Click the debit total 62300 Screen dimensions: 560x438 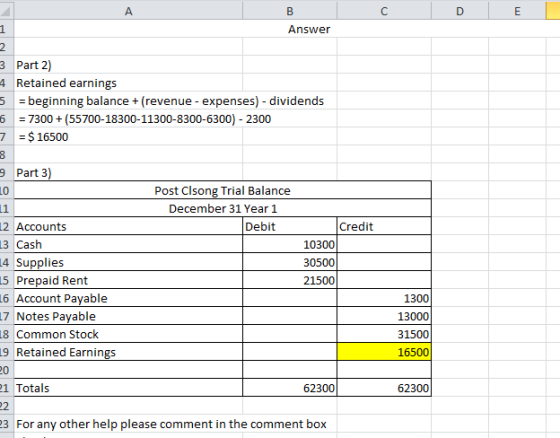290,388
